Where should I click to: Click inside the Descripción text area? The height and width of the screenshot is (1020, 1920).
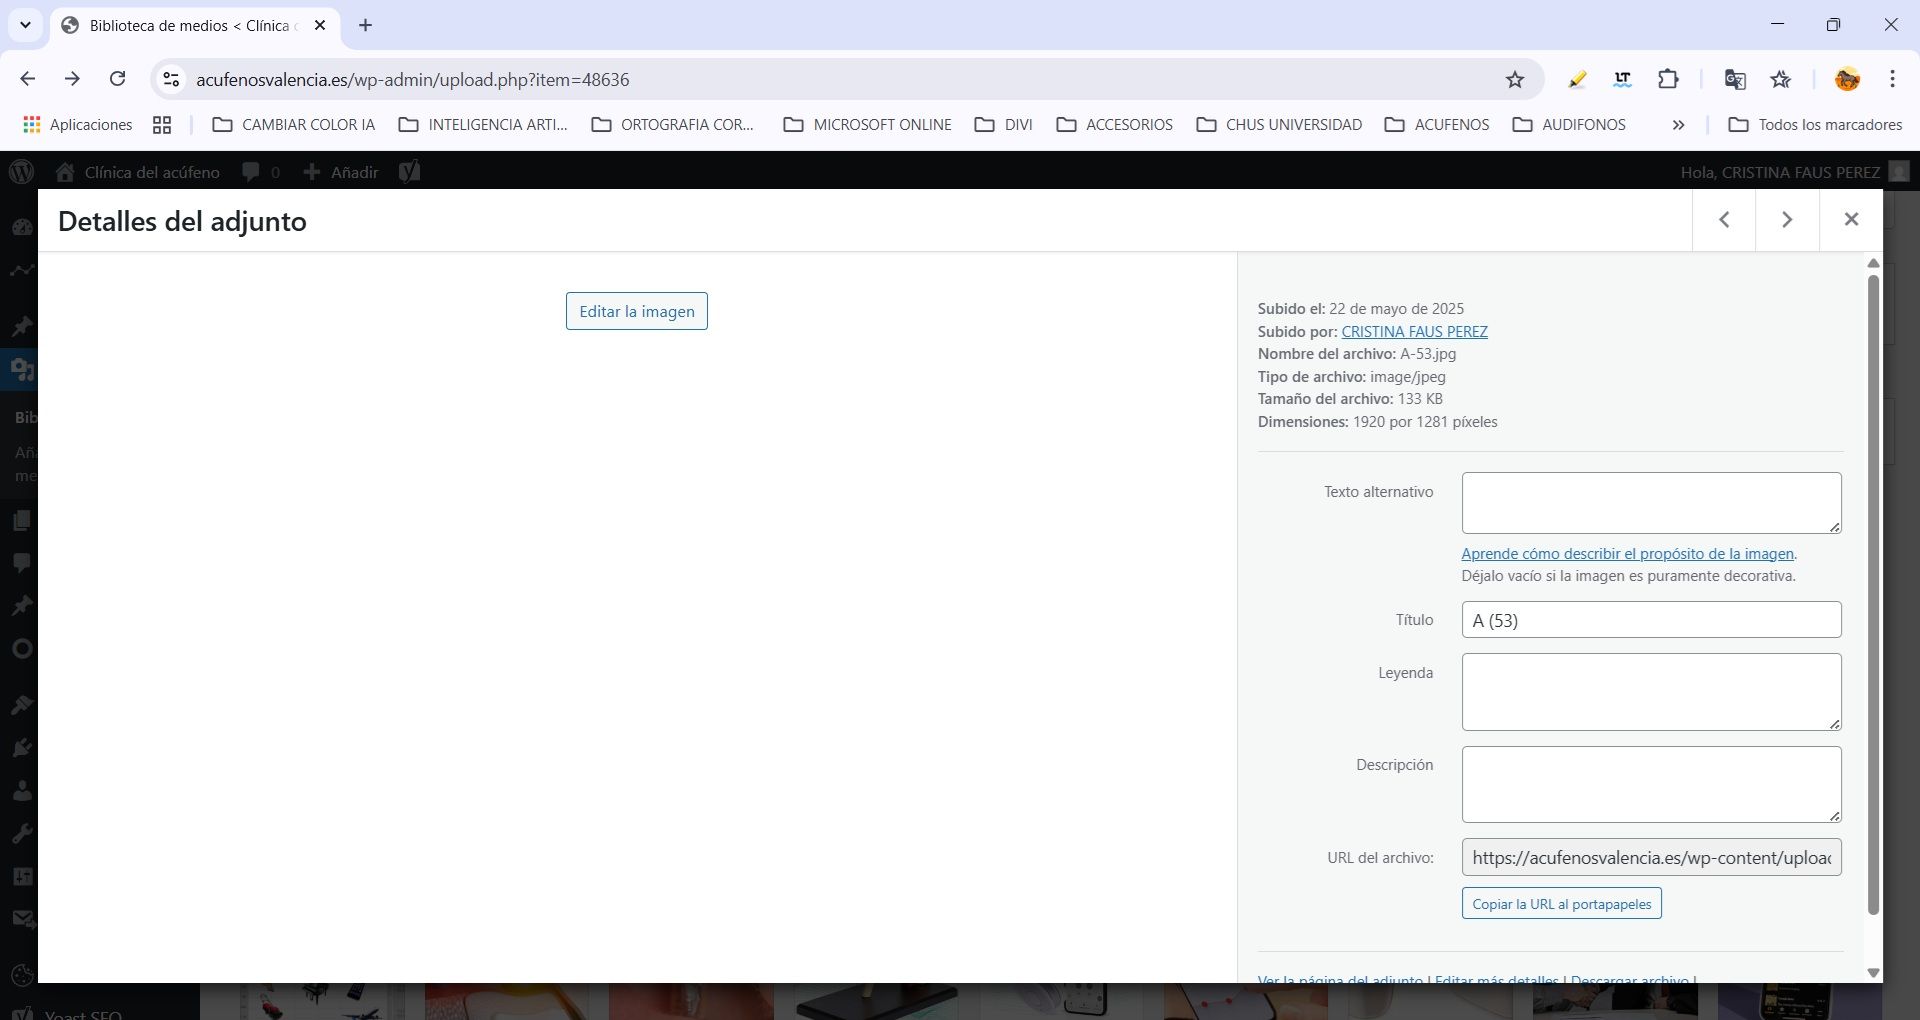tap(1651, 785)
